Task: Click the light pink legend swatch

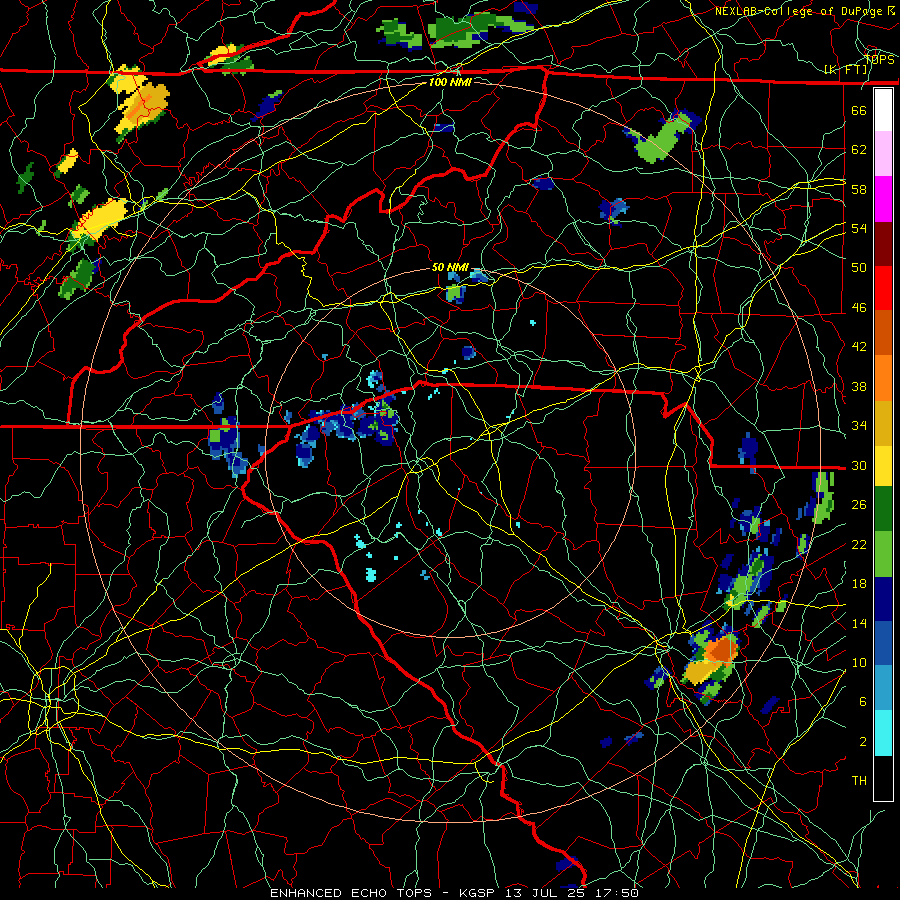Action: pos(883,154)
